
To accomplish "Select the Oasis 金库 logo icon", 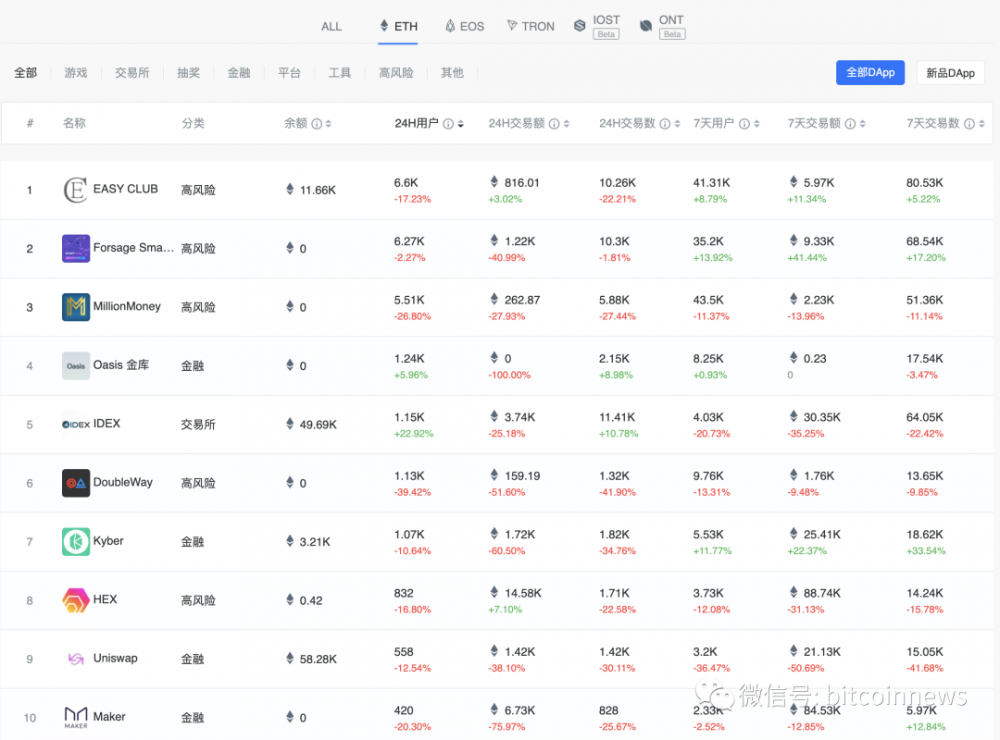I will pos(76,365).
